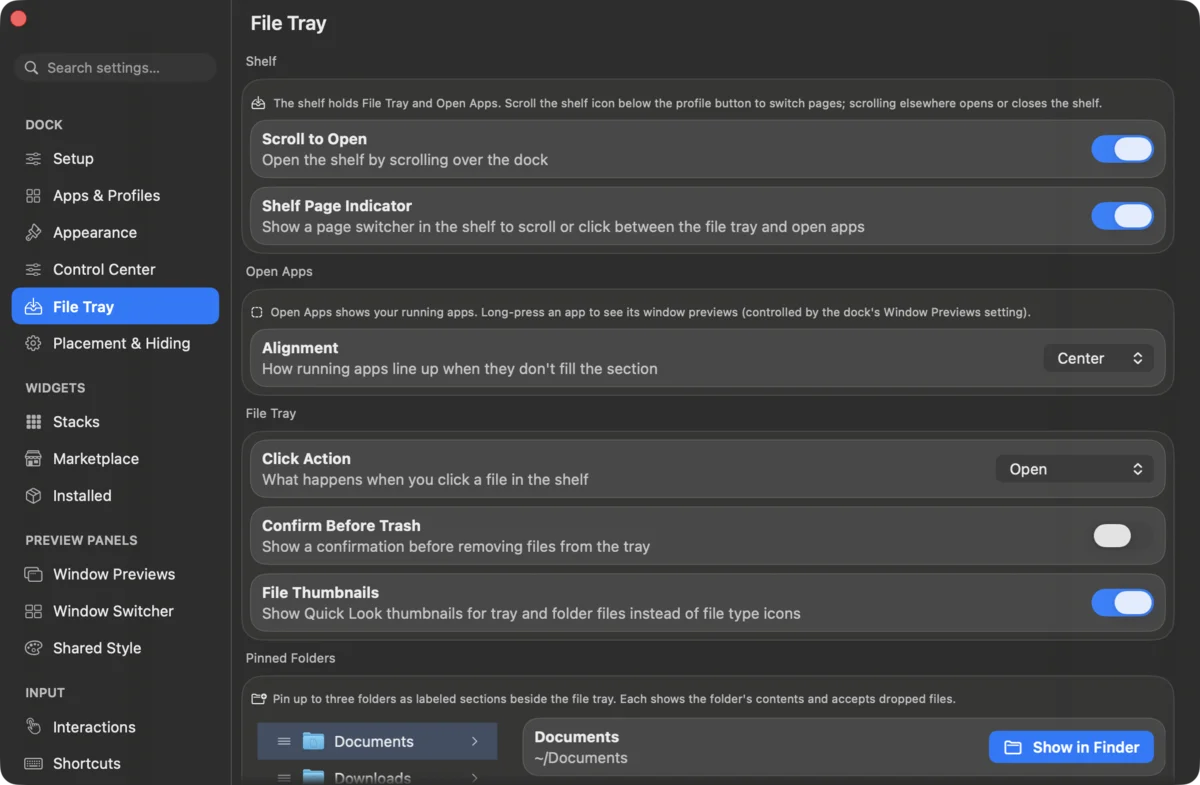Click the Marketplace storefront icon
The width and height of the screenshot is (1200, 785).
(34, 459)
